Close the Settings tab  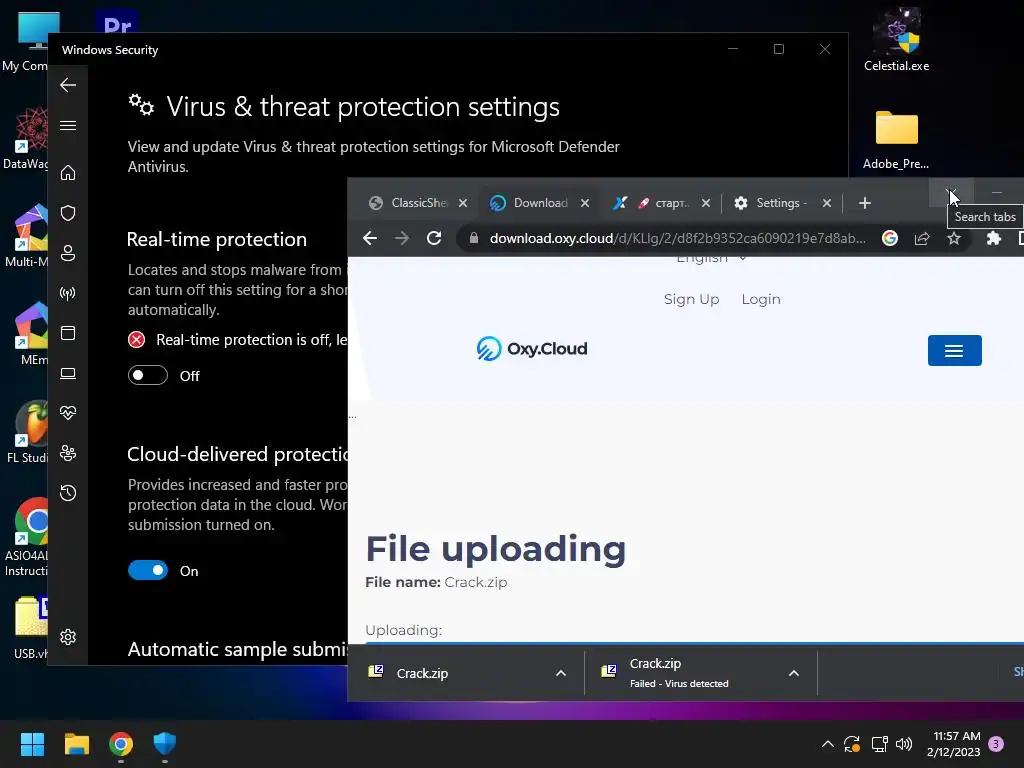pos(827,203)
